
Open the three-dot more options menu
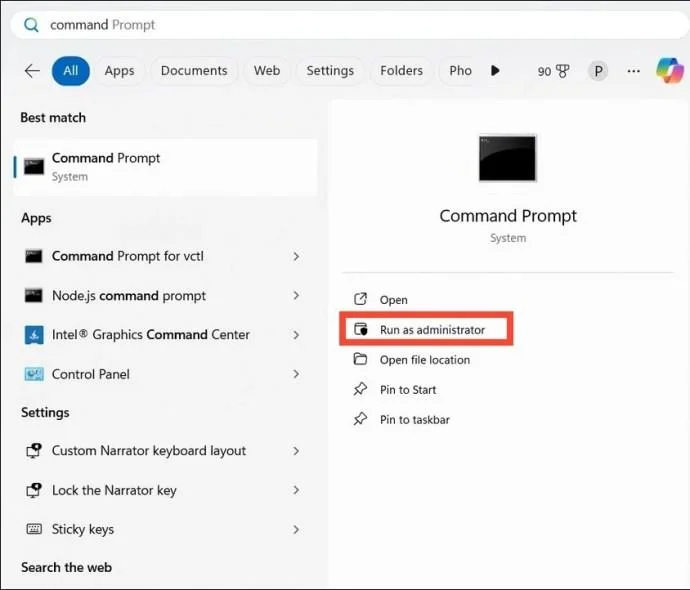633,71
